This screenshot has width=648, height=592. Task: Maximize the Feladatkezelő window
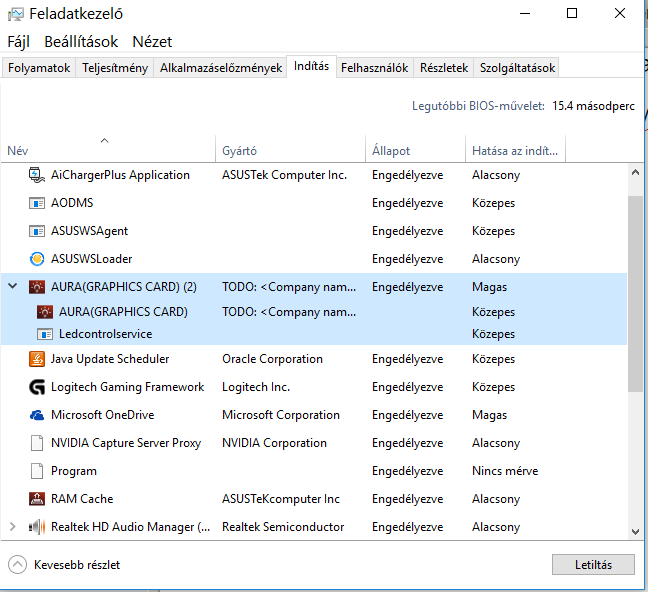(x=572, y=14)
